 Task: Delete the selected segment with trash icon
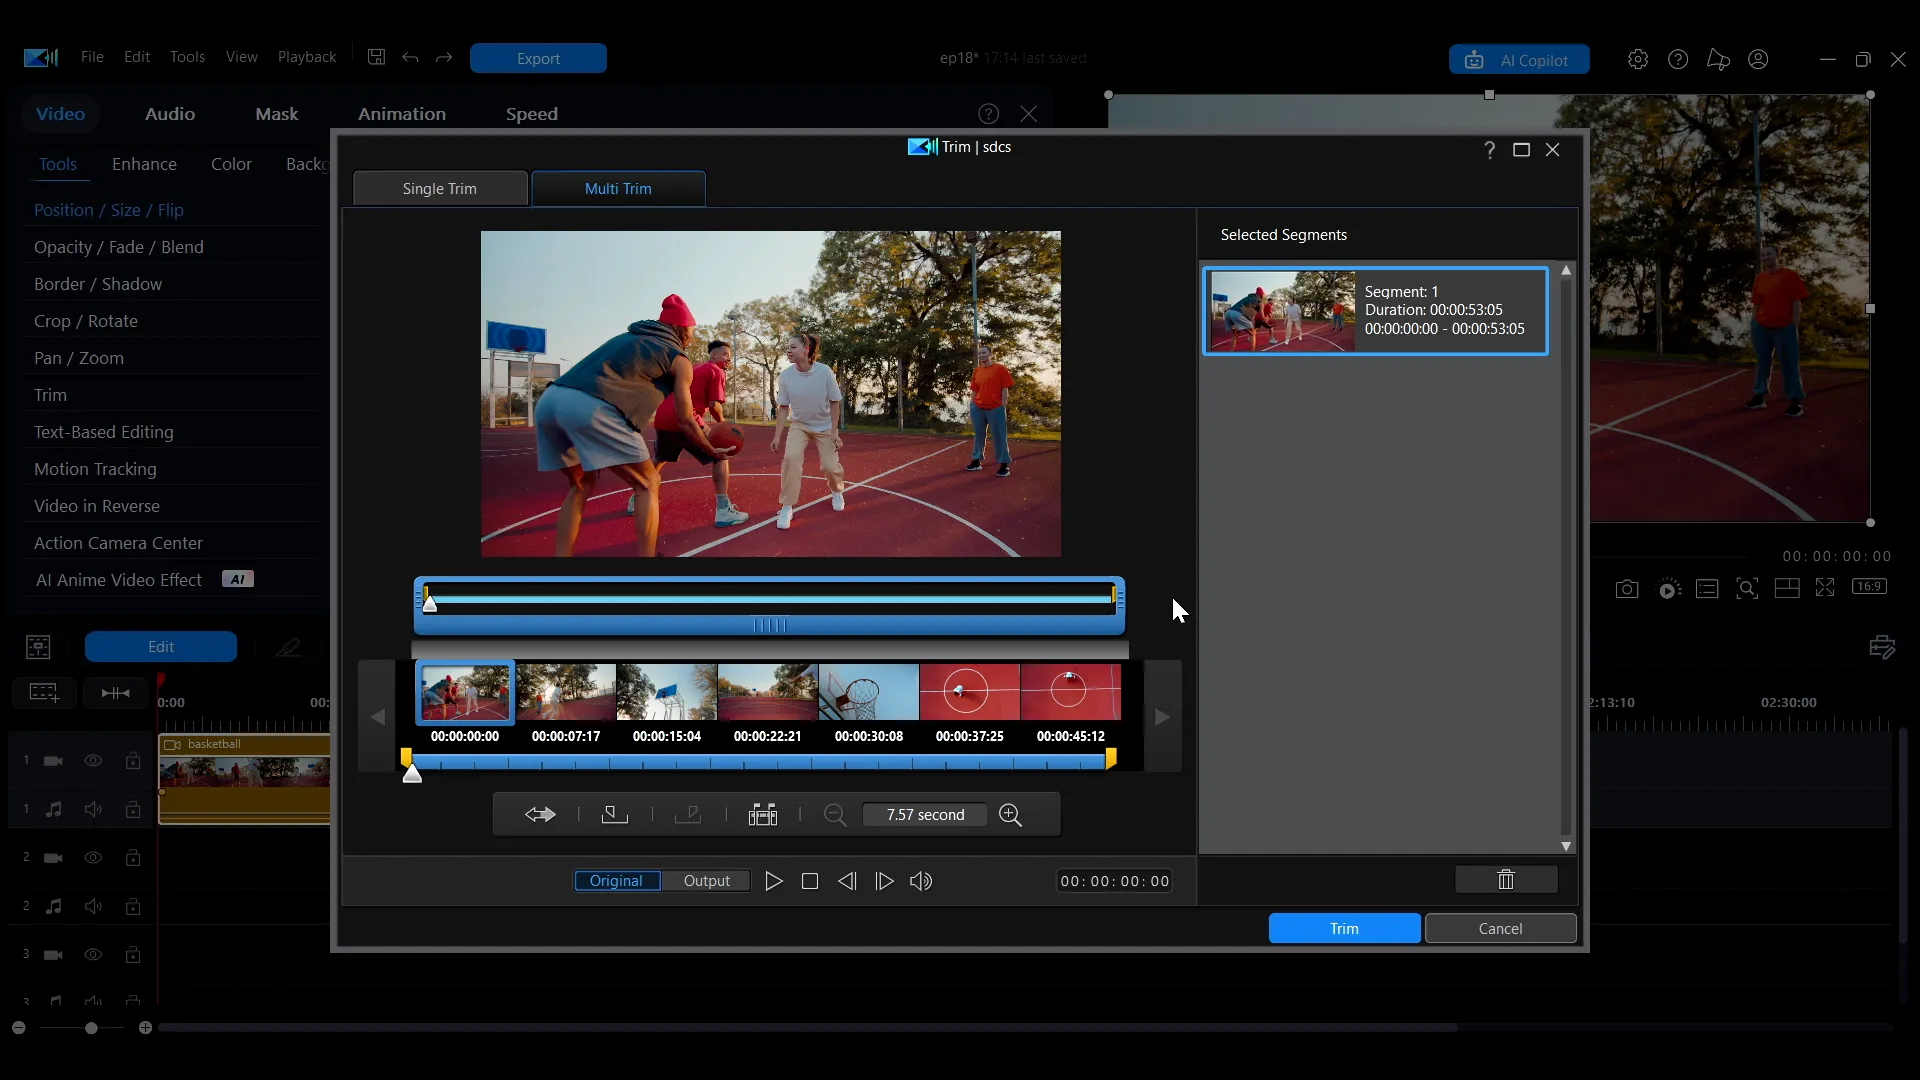click(x=1506, y=880)
